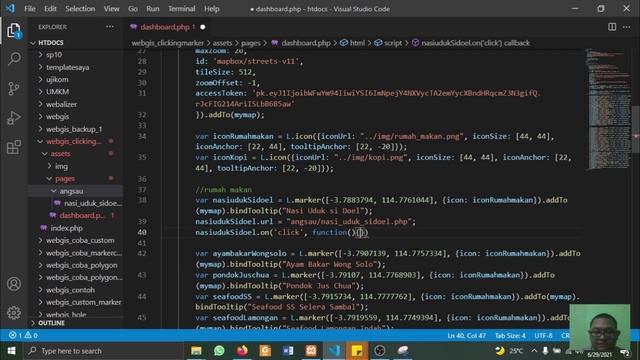Open the Explorer view in activity bar
Viewport: 640px width, 360px height.
pos(13,31)
